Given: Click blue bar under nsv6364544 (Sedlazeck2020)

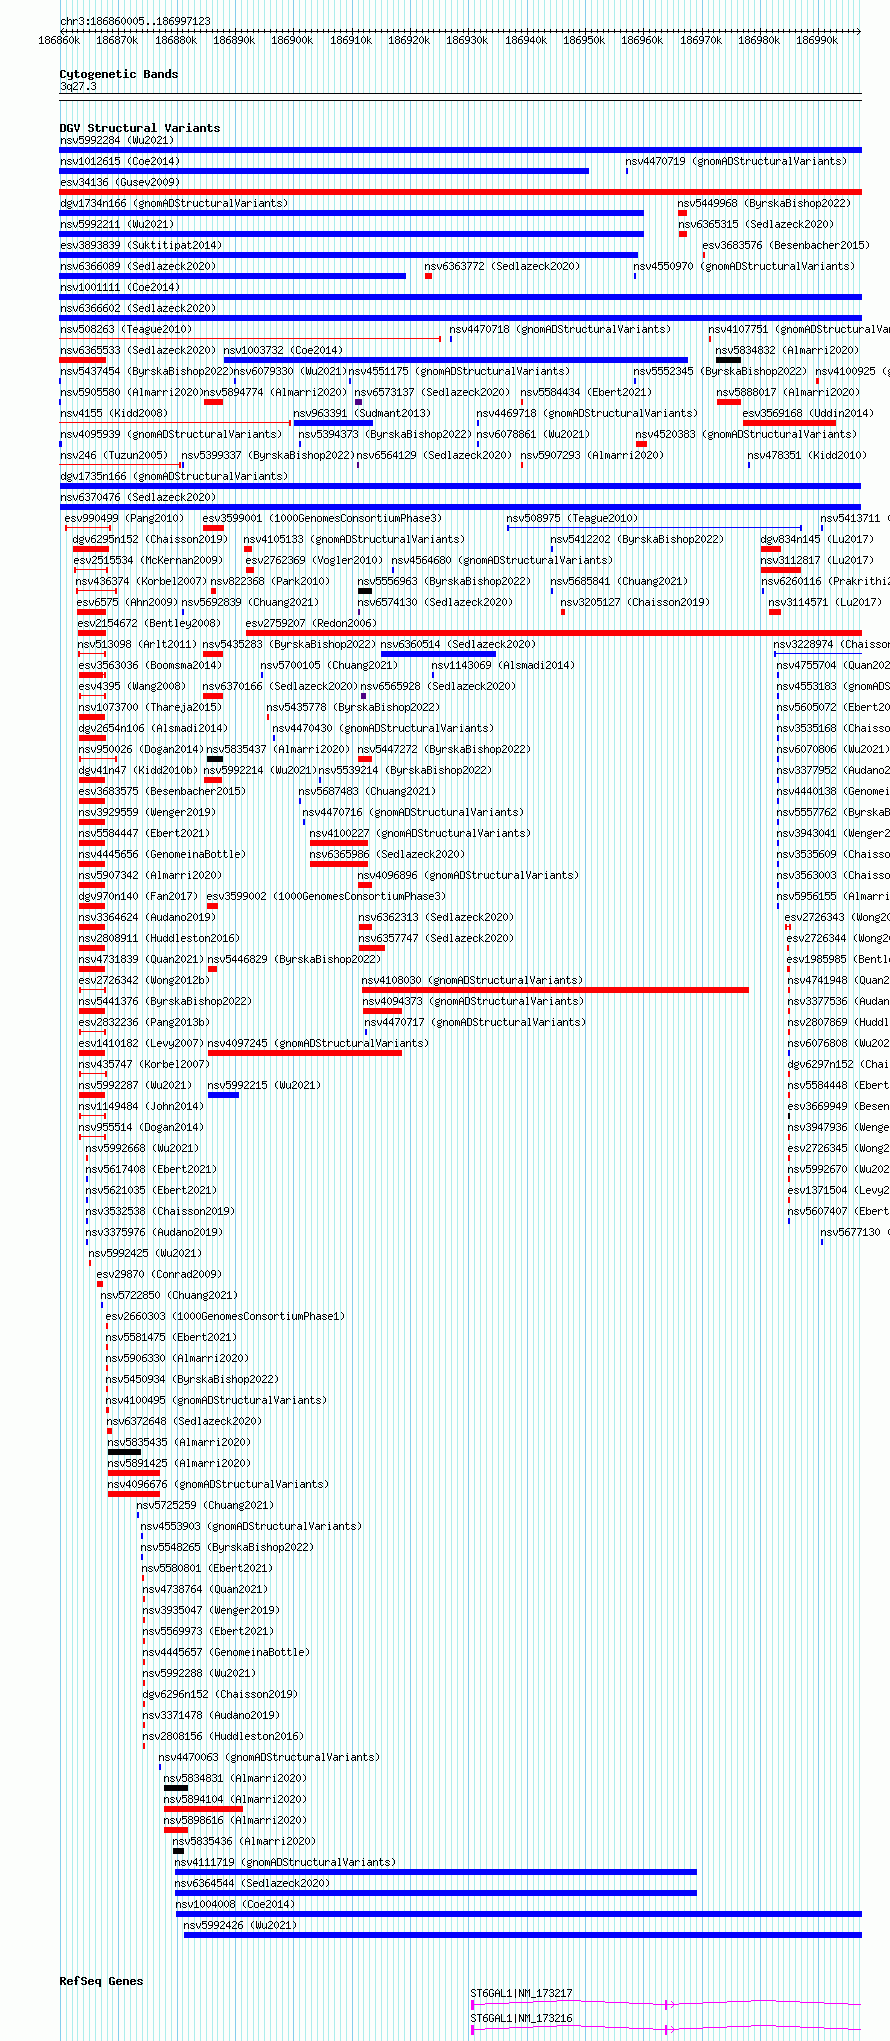Looking at the screenshot, I should [436, 1893].
